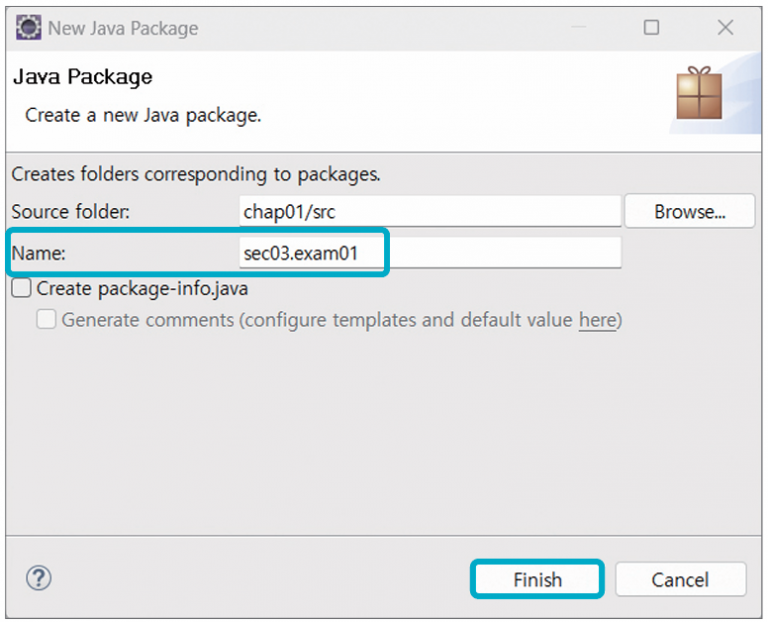Open help via the question mark icon

tap(38, 578)
